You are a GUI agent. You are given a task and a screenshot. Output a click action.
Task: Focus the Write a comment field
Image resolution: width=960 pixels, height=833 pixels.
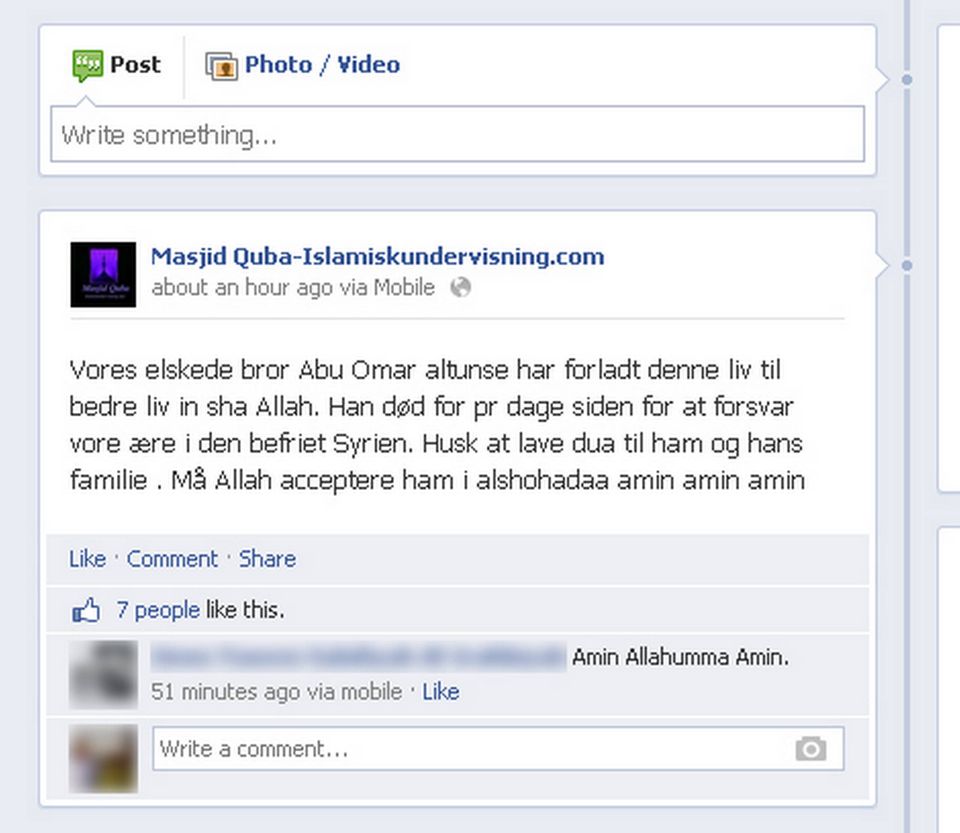click(498, 749)
